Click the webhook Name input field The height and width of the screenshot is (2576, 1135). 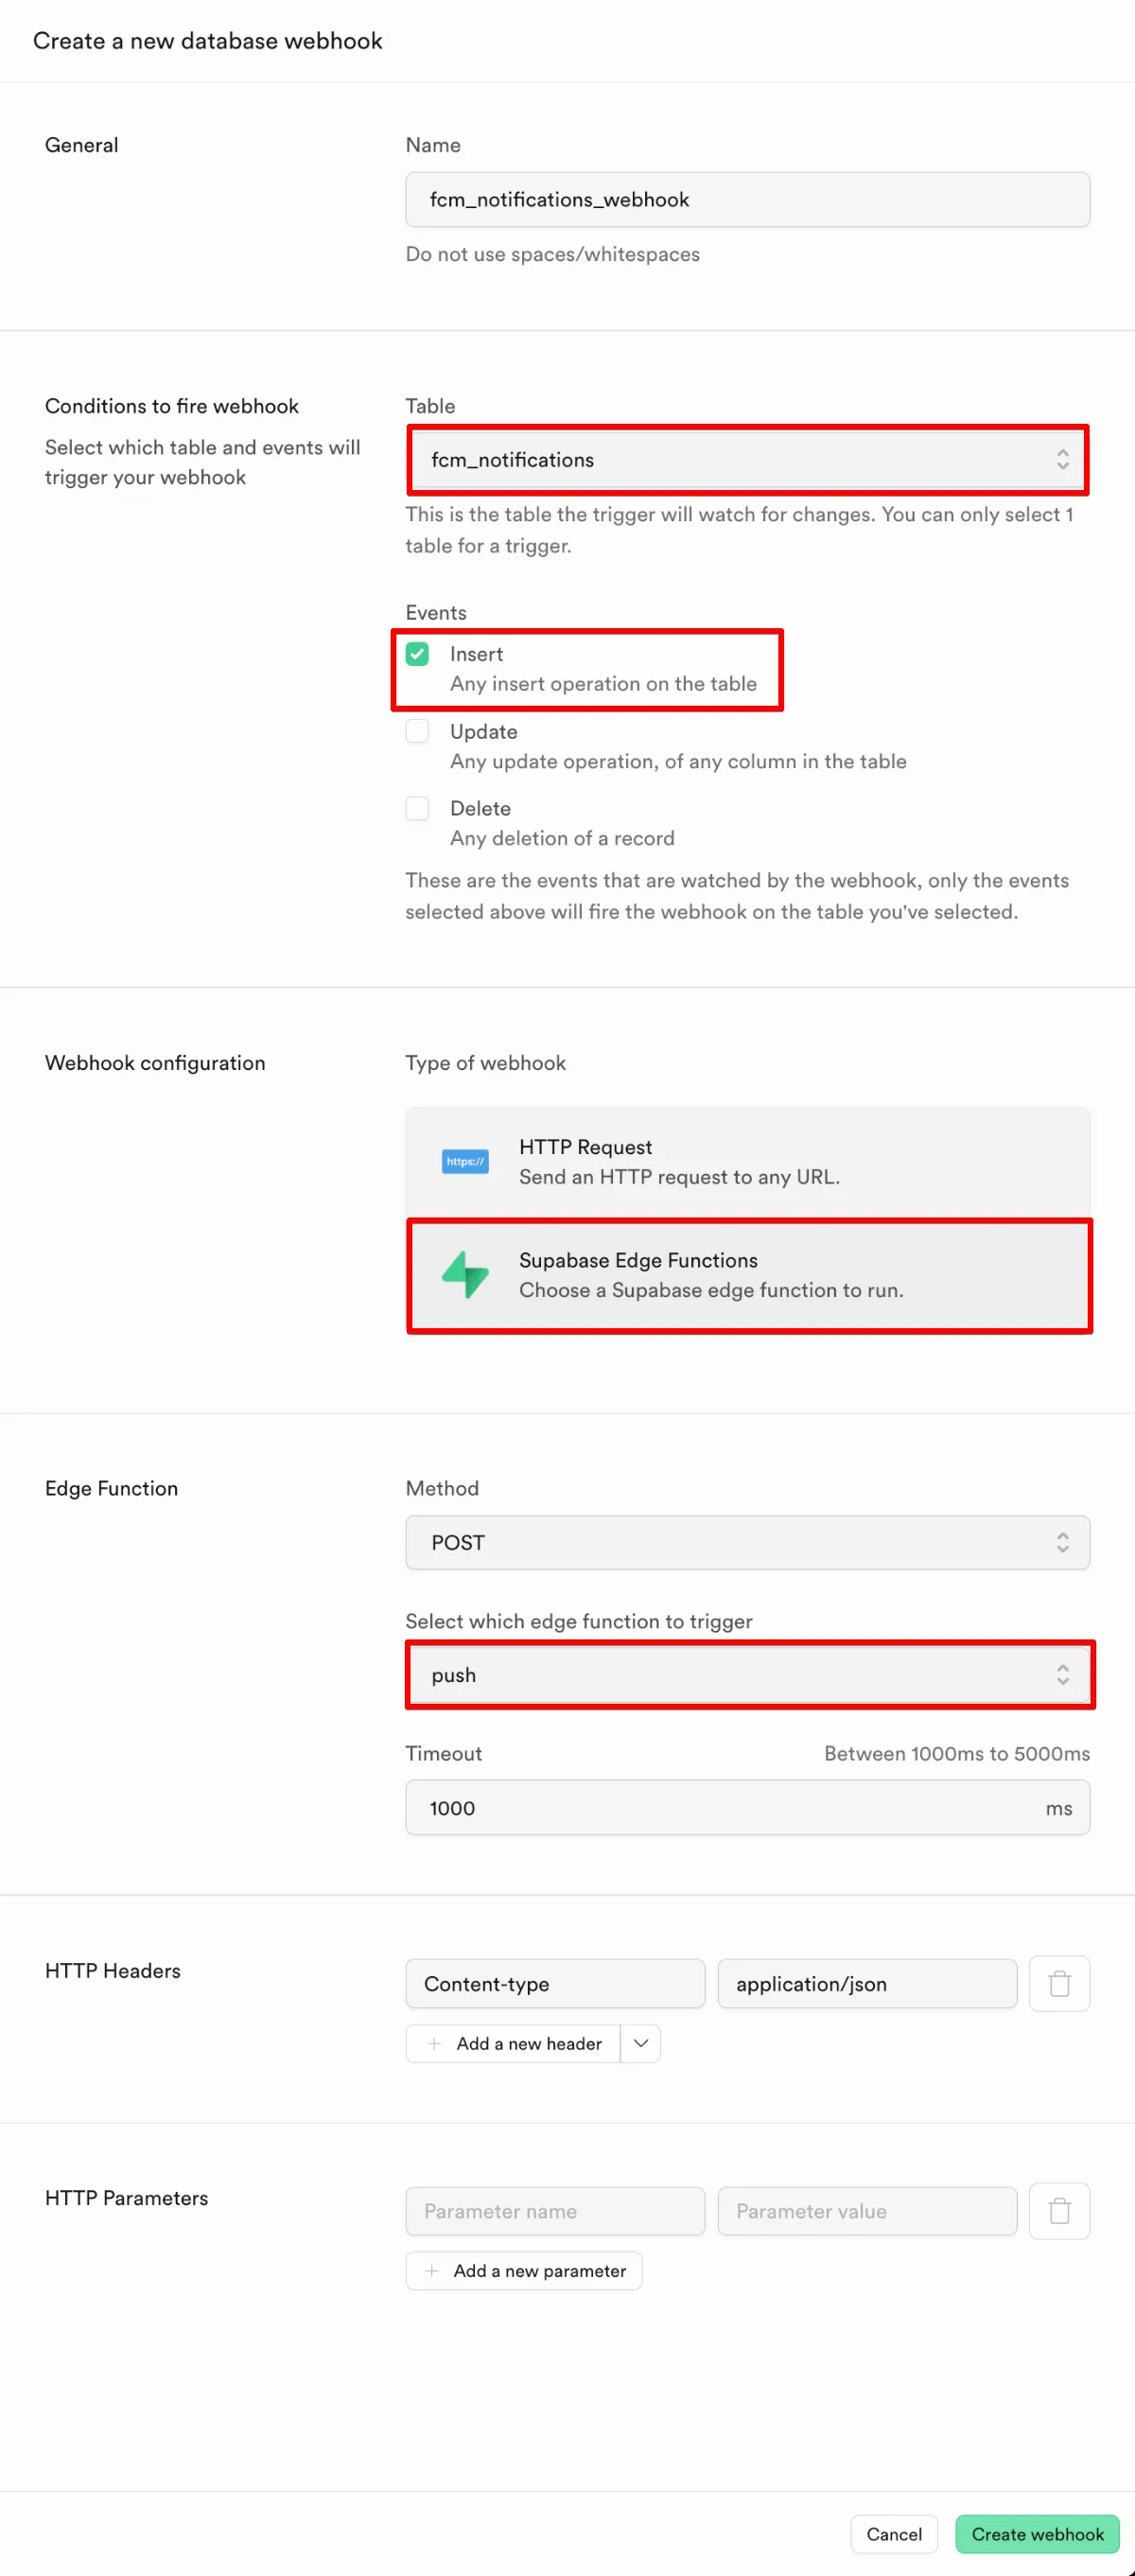[x=747, y=199]
